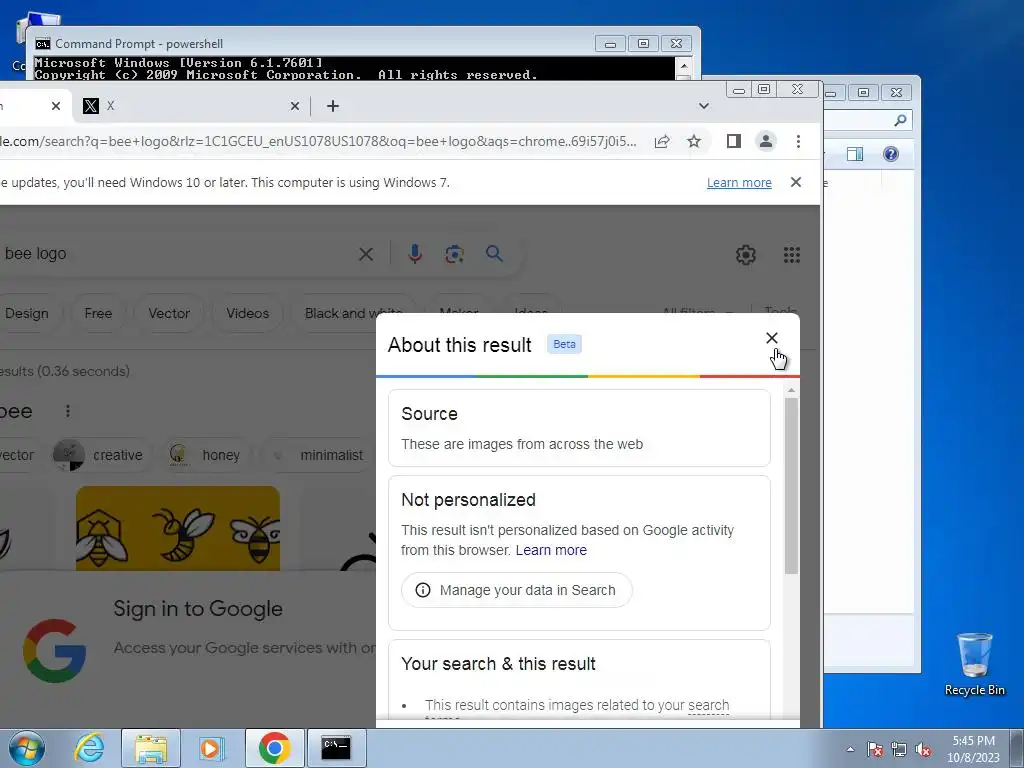Click the Command Prompt title bar icon
Image resolution: width=1024 pixels, height=768 pixels.
pos(42,44)
